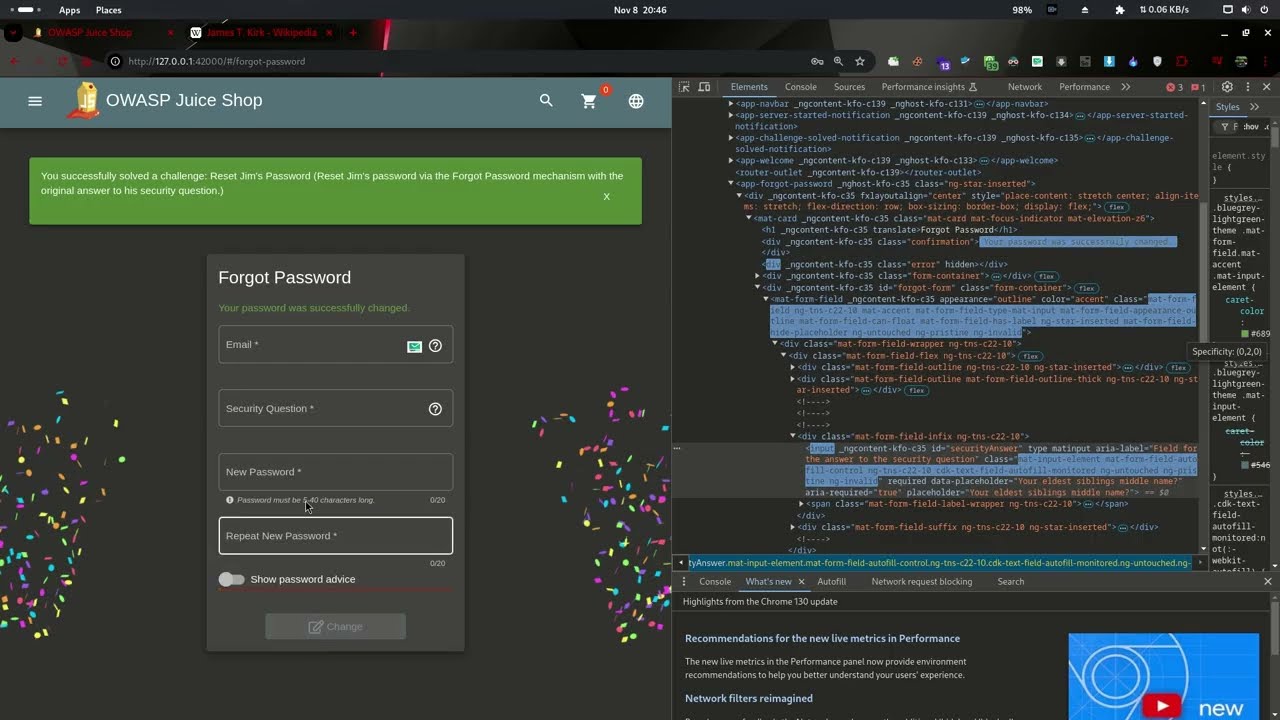Click the caret-color green swatch
The image size is (1280, 720).
pos(1244,334)
